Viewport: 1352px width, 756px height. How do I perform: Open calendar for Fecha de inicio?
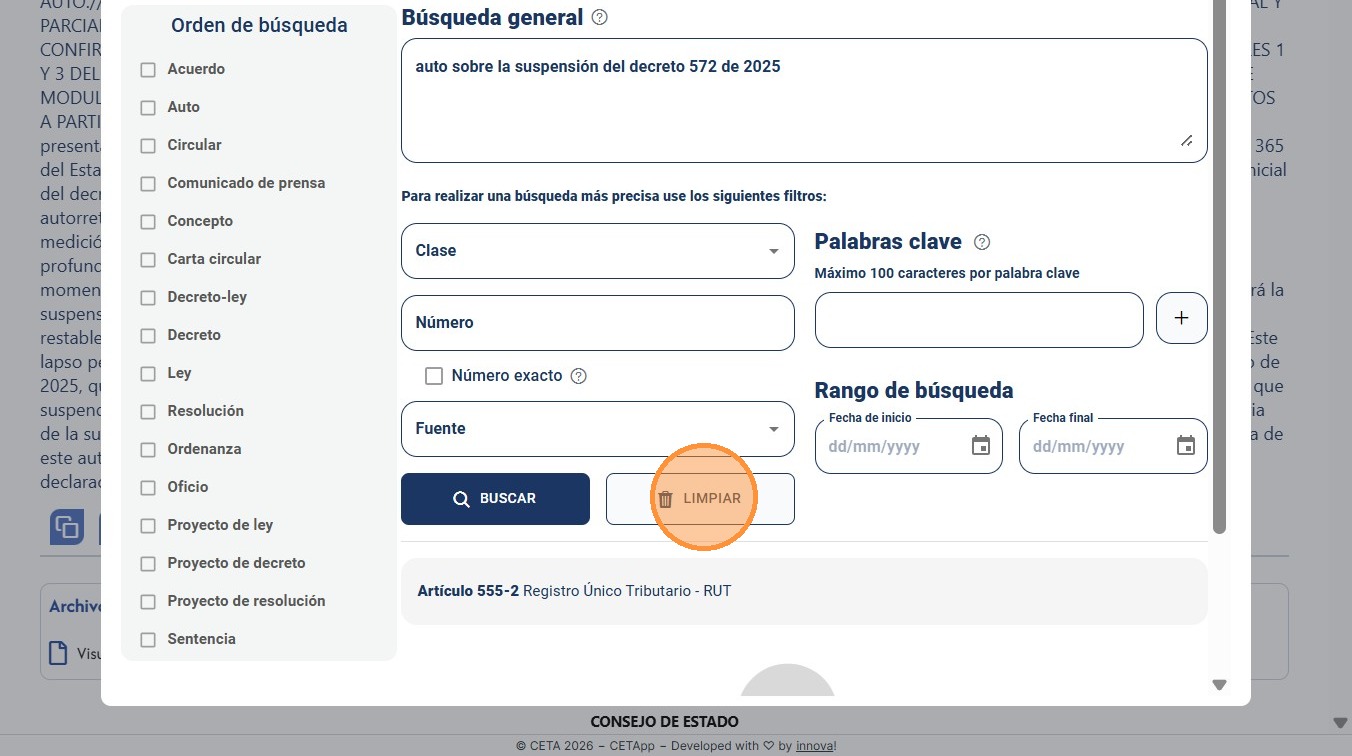(981, 446)
